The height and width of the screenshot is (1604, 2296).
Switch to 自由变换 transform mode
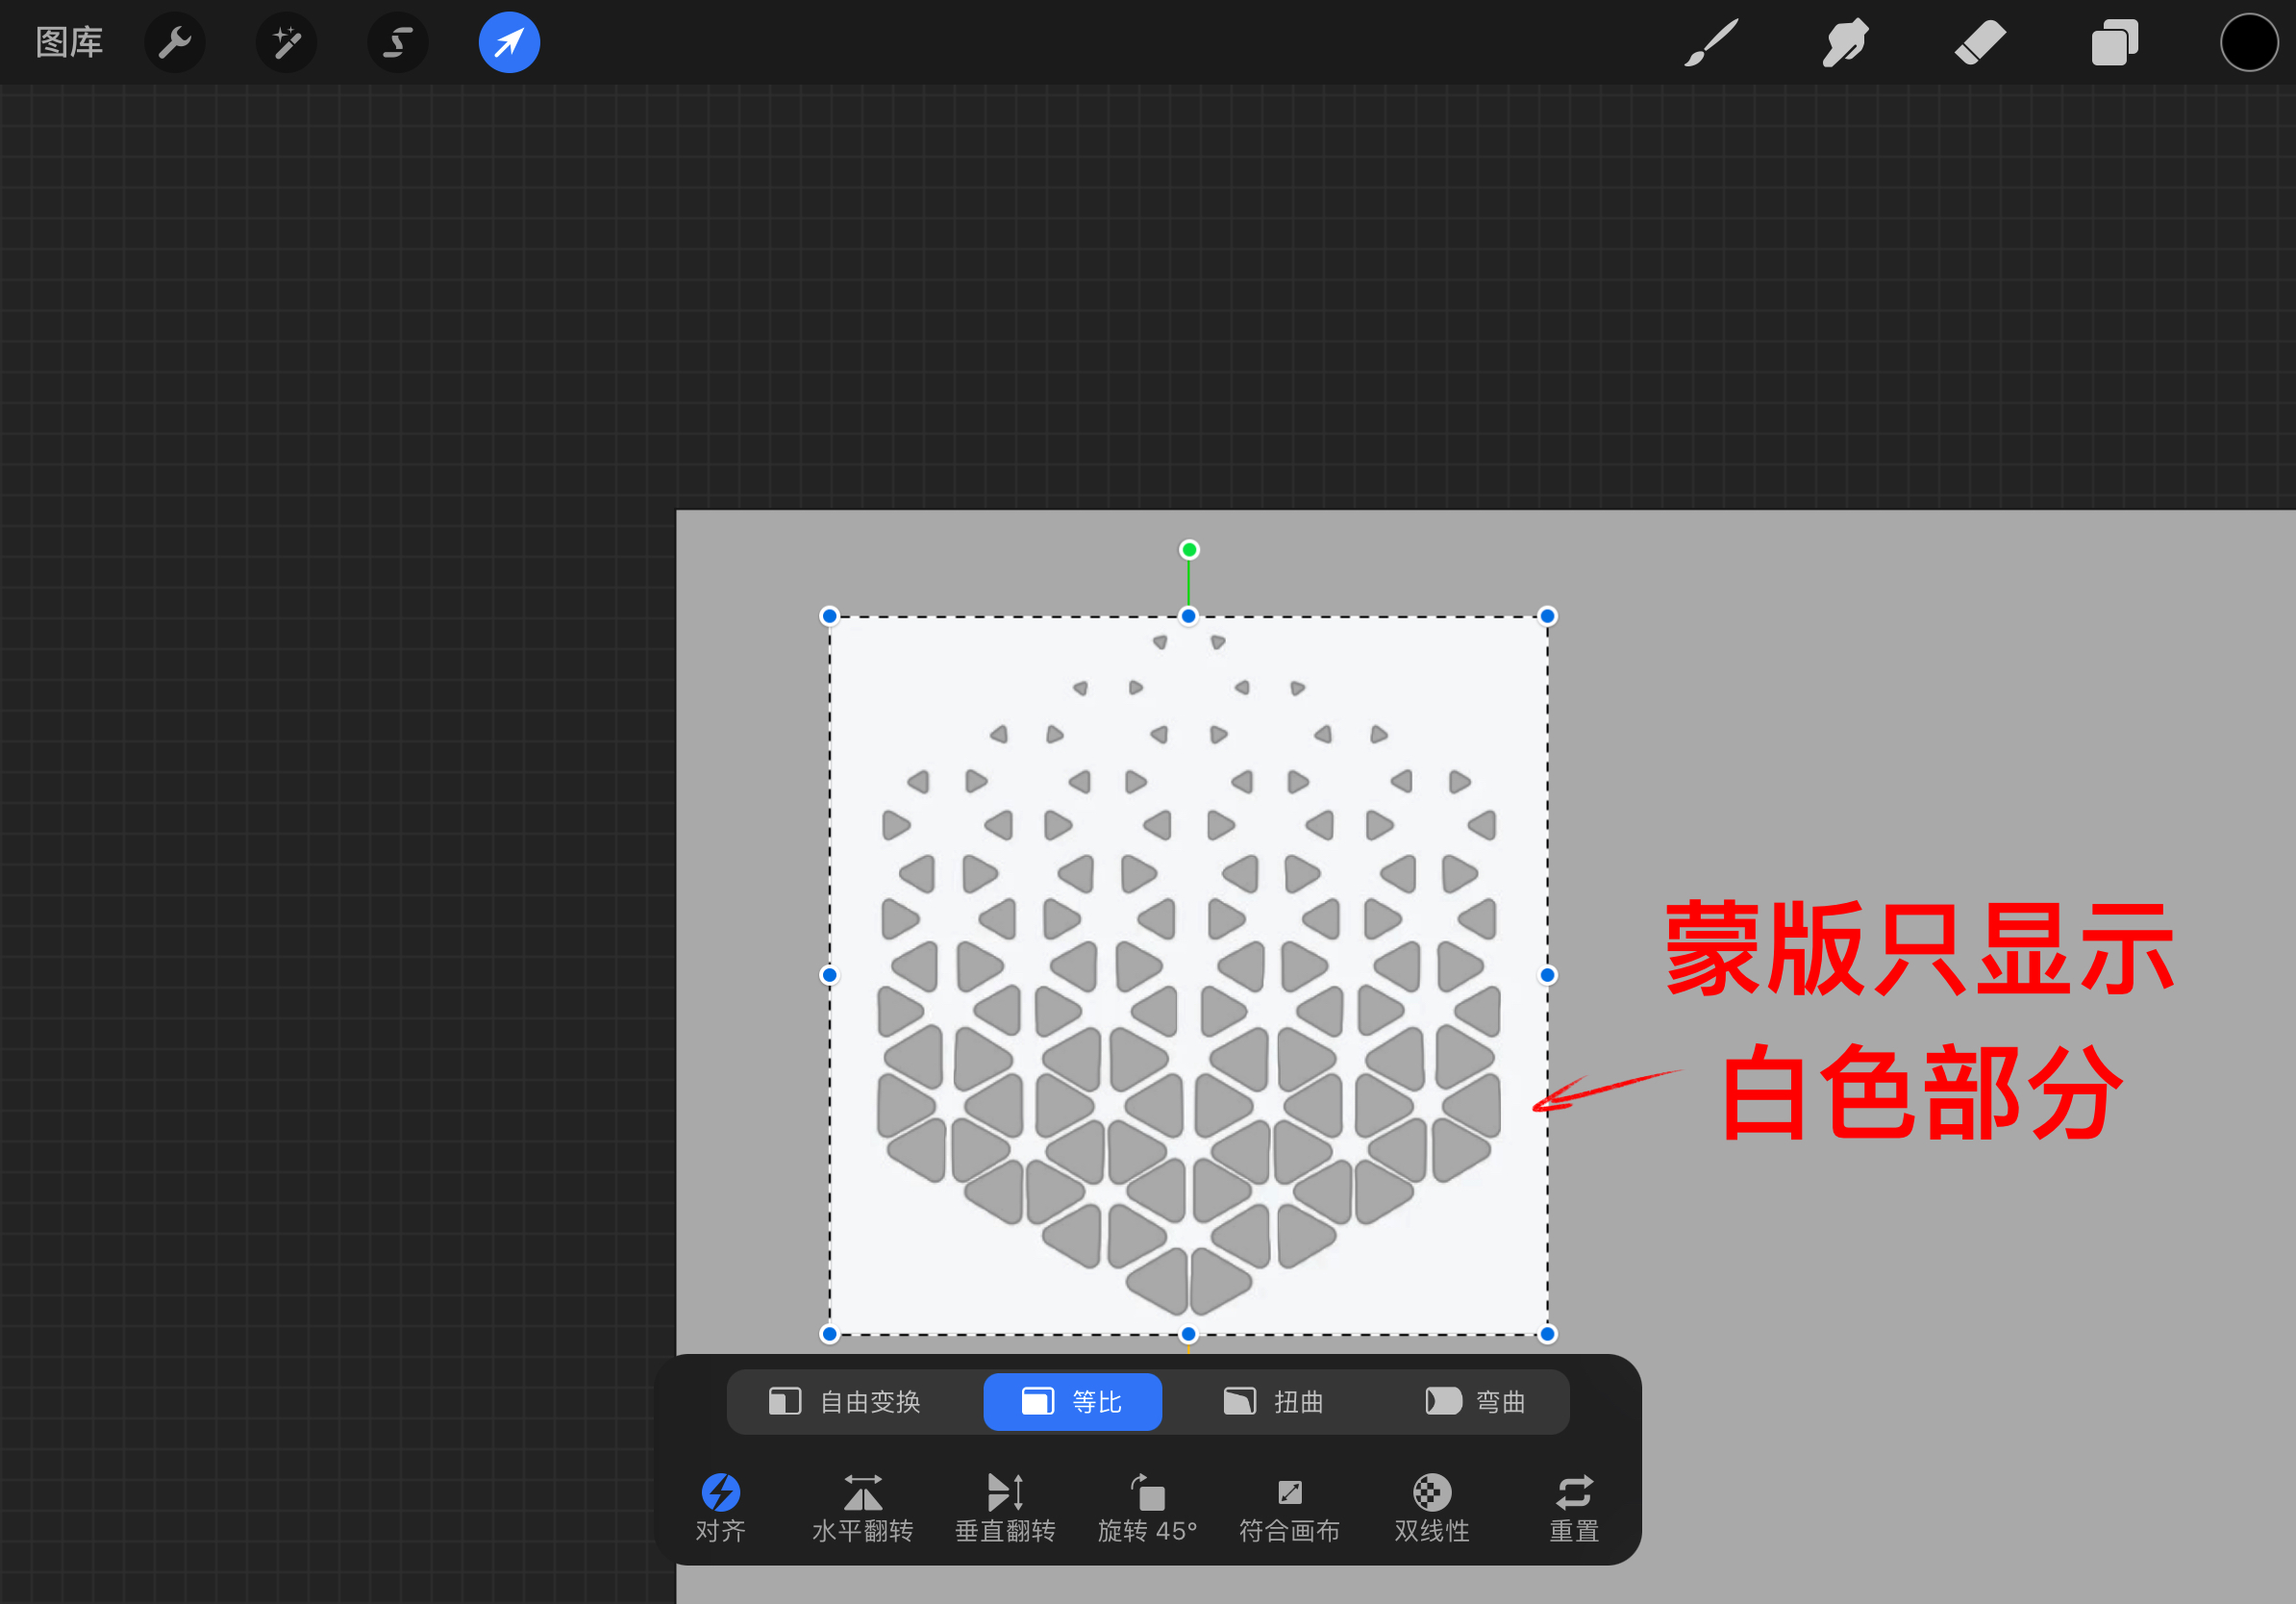point(845,1401)
